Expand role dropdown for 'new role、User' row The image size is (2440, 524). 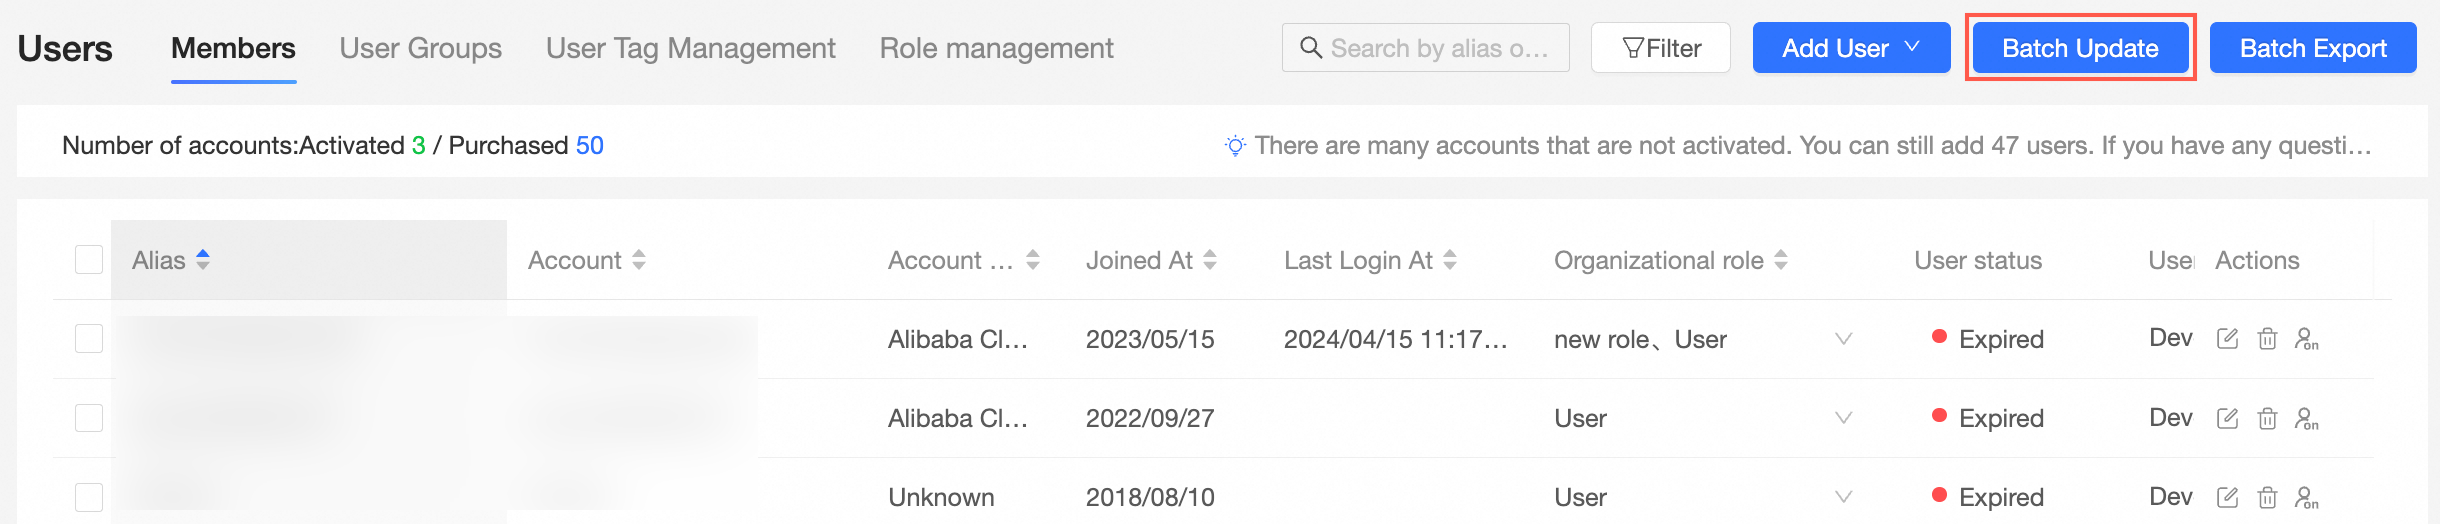pyautogui.click(x=1844, y=339)
